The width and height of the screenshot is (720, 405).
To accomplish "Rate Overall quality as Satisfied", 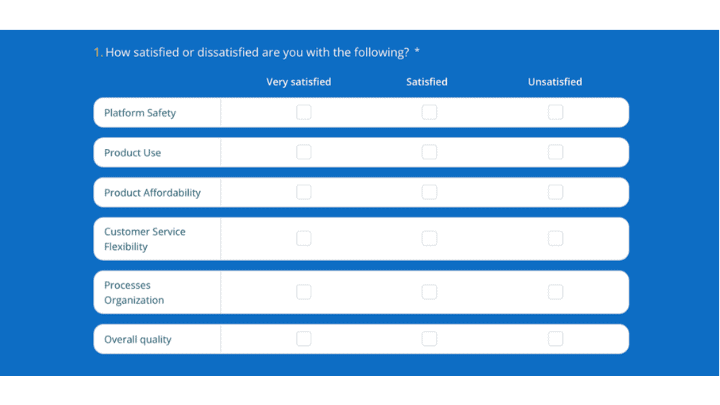I will (x=429, y=339).
